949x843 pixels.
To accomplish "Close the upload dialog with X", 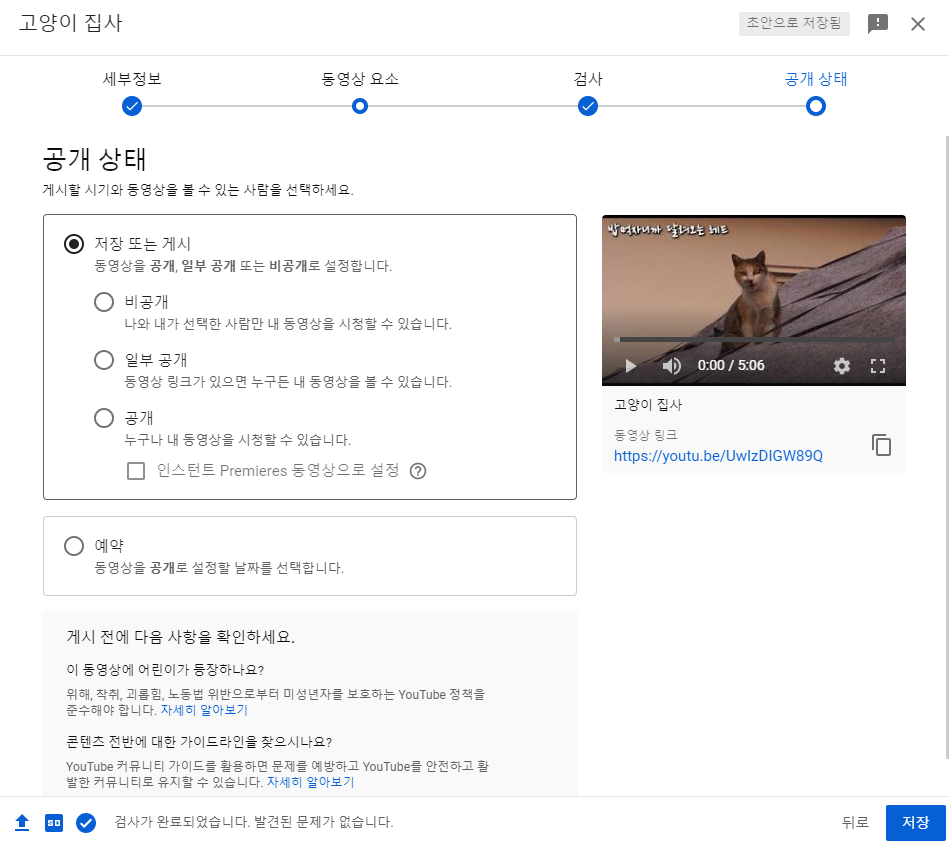I will (x=918, y=24).
